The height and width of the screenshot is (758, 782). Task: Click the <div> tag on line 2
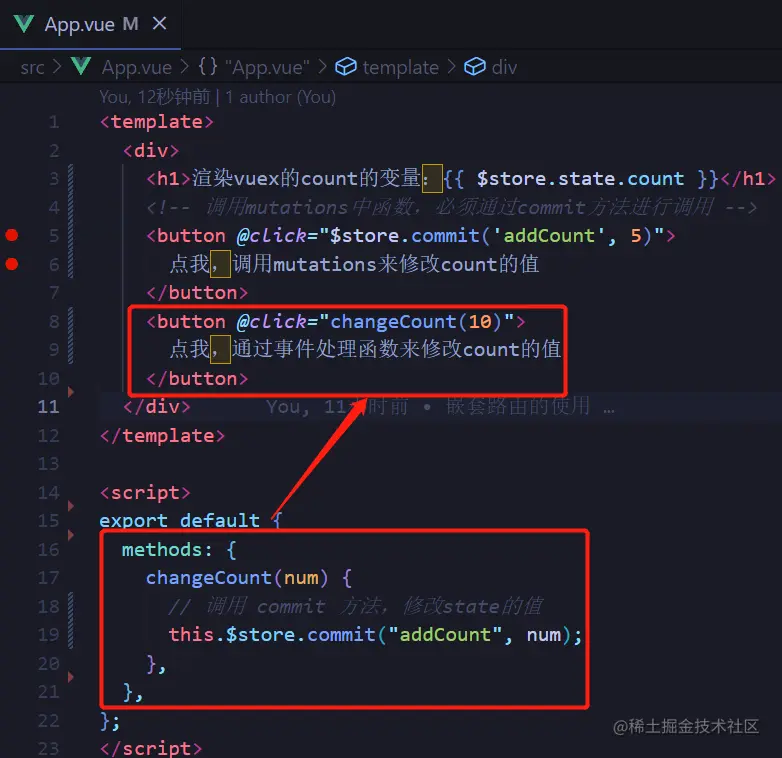click(x=151, y=151)
